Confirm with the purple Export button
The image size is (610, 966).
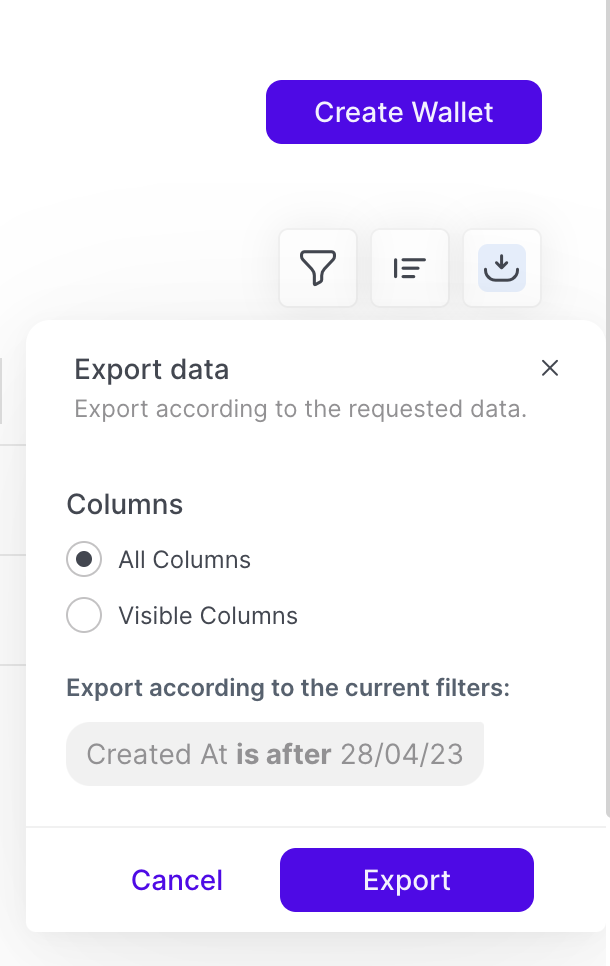pos(406,880)
